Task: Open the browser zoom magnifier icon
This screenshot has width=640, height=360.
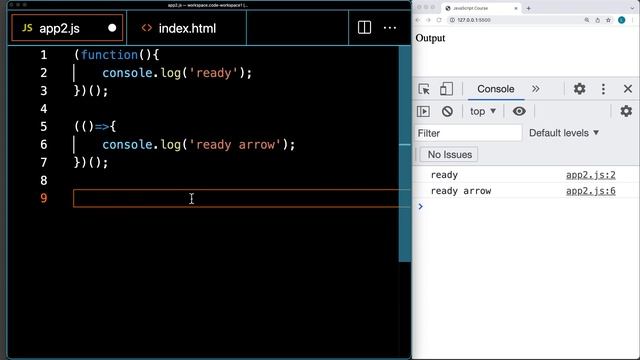Action: tap(587, 20)
